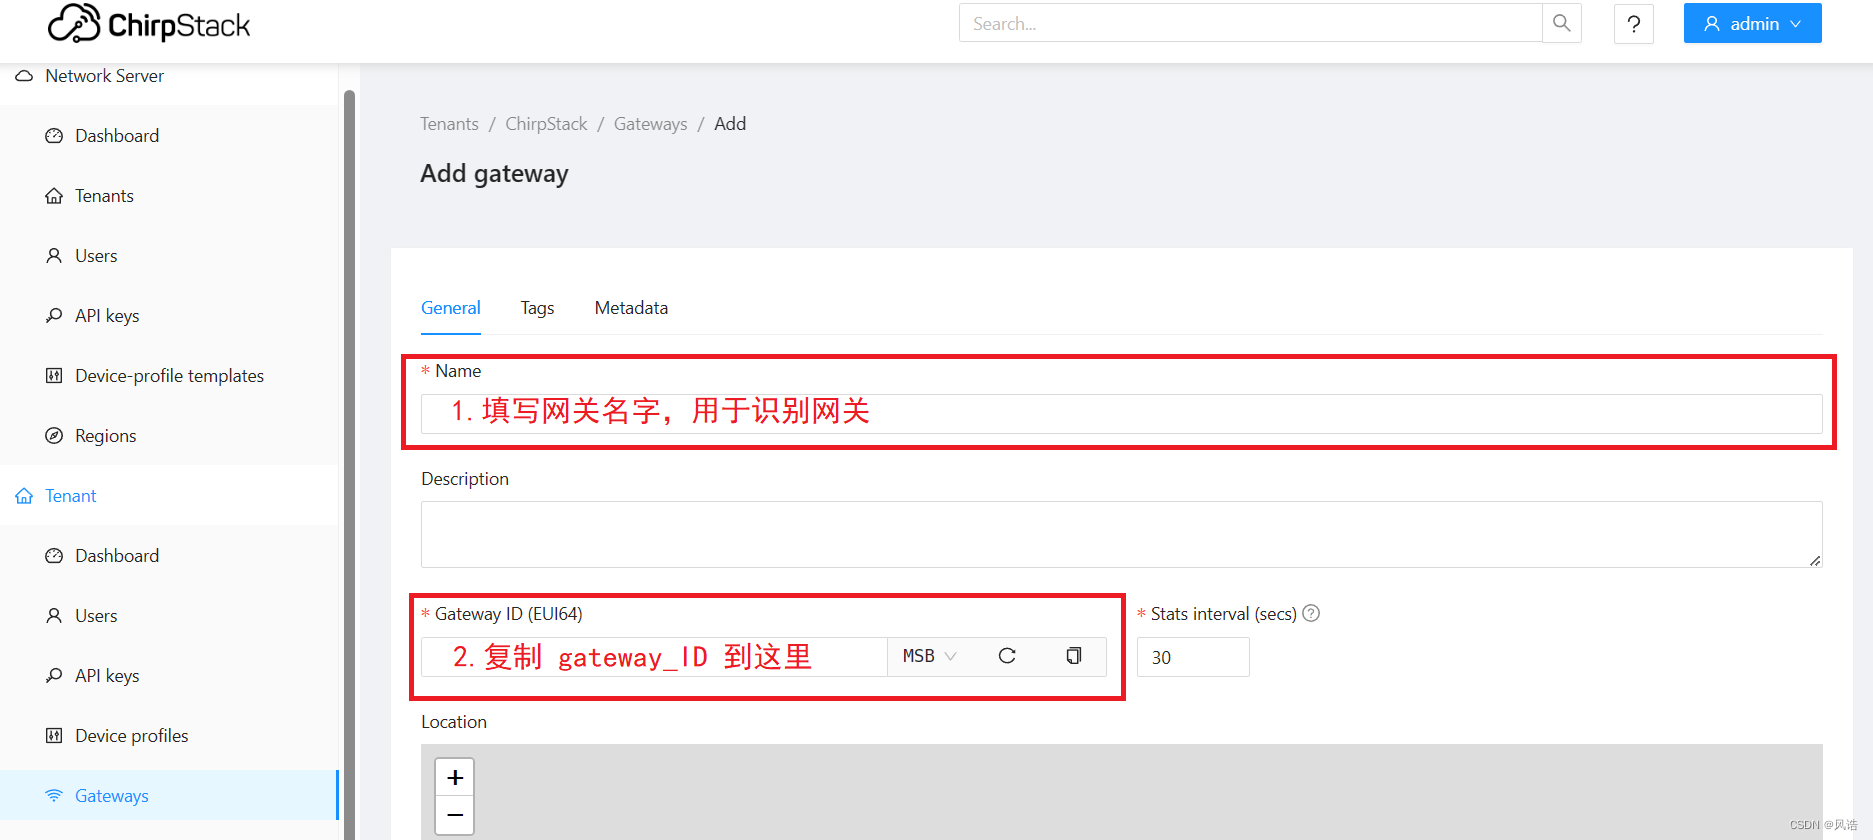
Task: Switch to the General tab
Action: [x=451, y=308]
